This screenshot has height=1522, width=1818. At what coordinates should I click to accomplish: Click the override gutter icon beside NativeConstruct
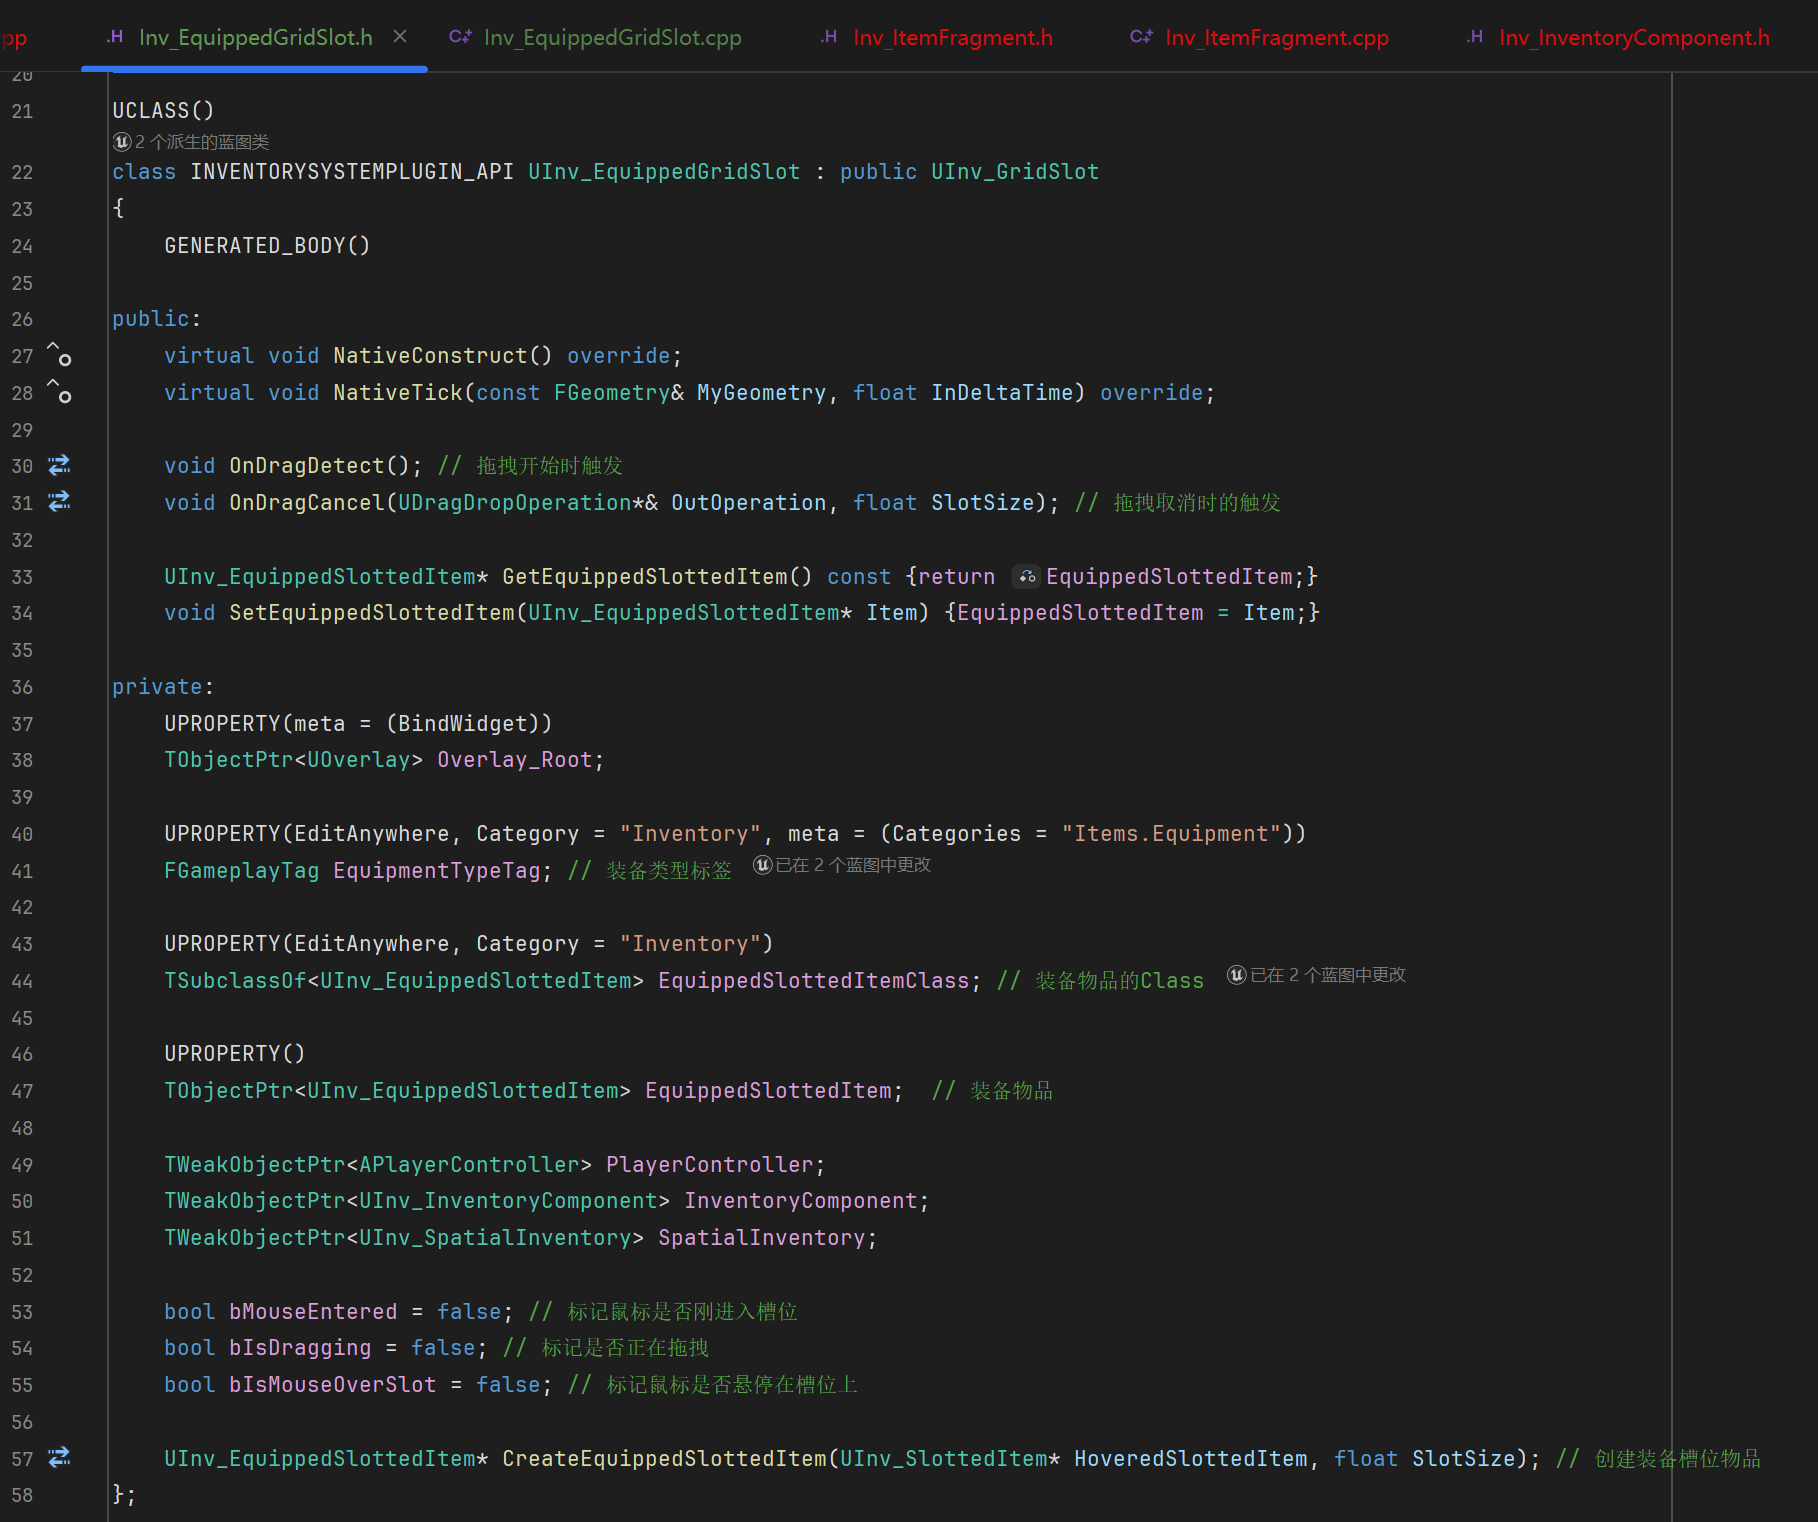point(59,355)
